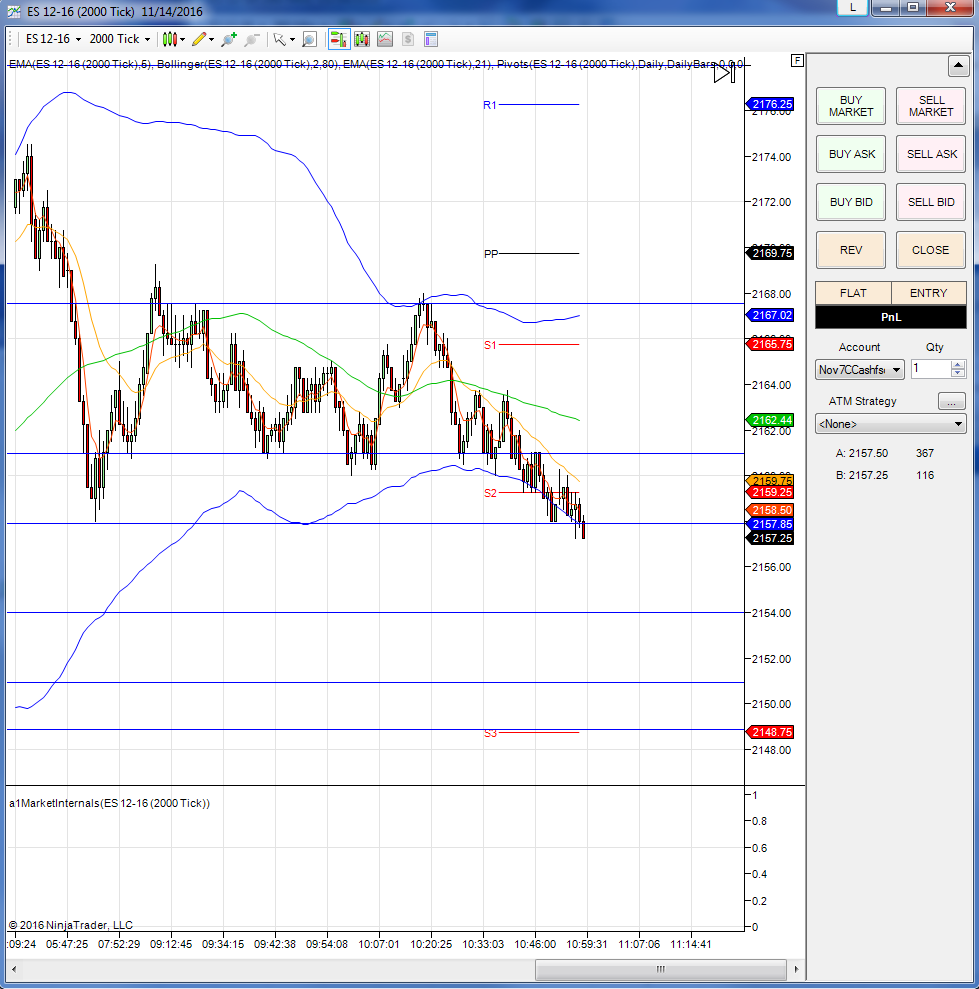Expand the chart style dropdown arrow

[182, 40]
